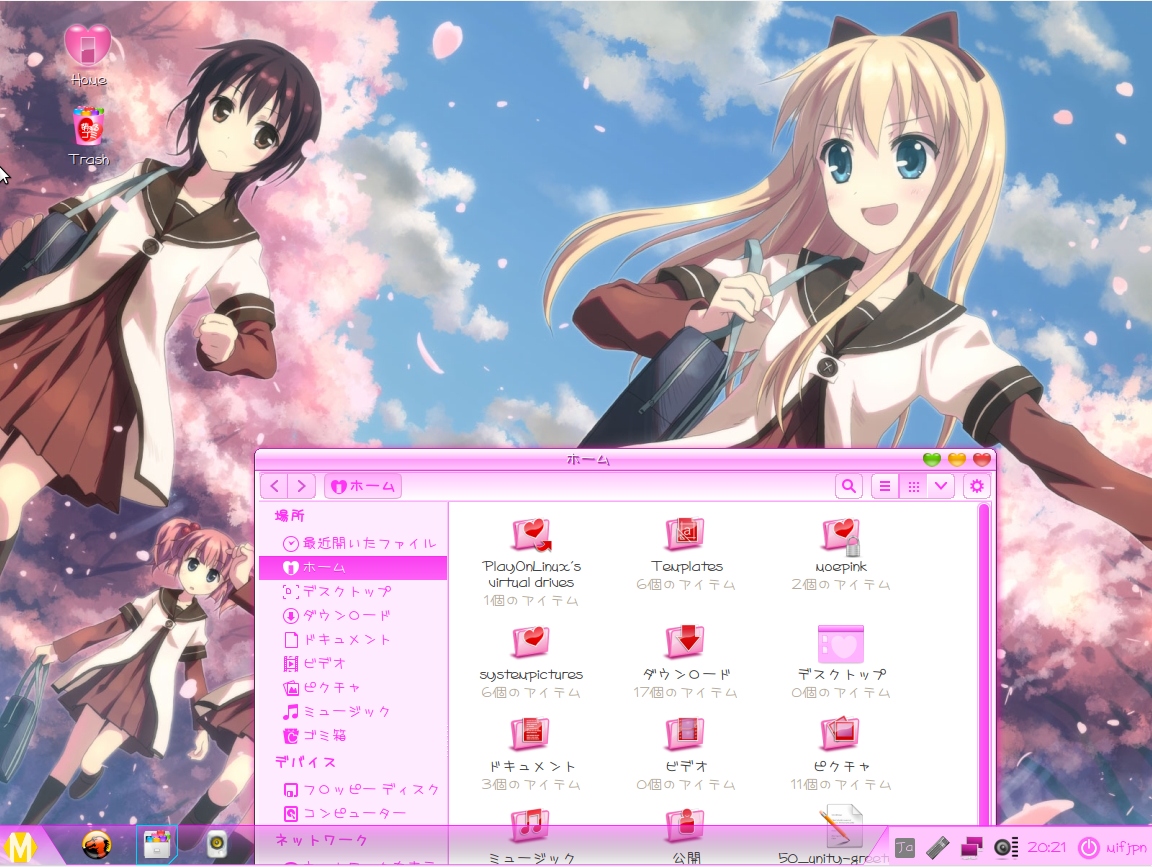Select the ドキュメント folder icon in the file pane

click(x=531, y=734)
